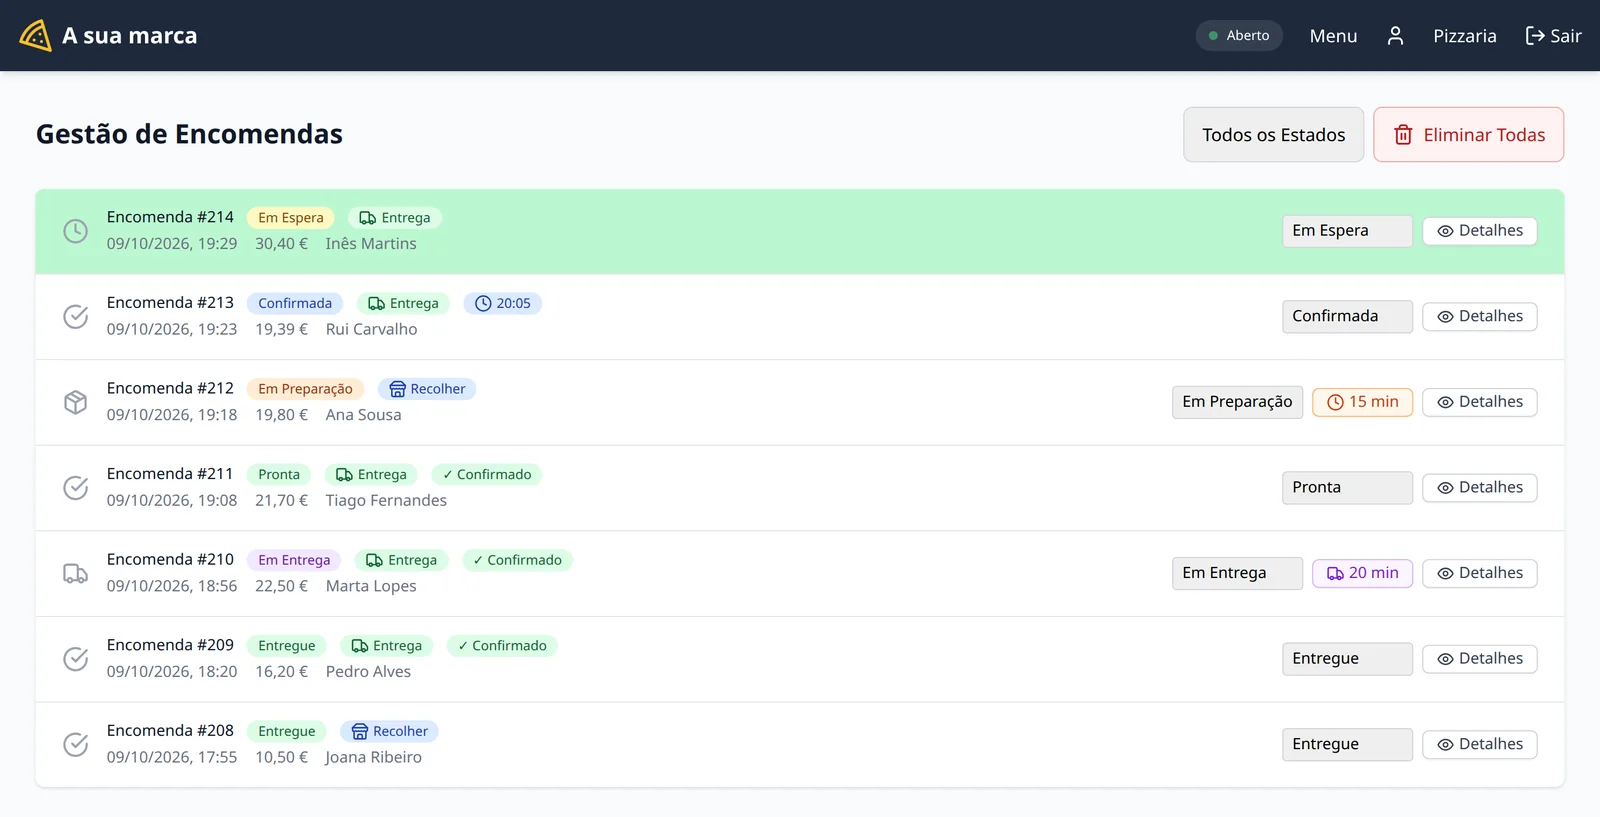Click the clock icon of Encomenda #214

pyautogui.click(x=76, y=231)
